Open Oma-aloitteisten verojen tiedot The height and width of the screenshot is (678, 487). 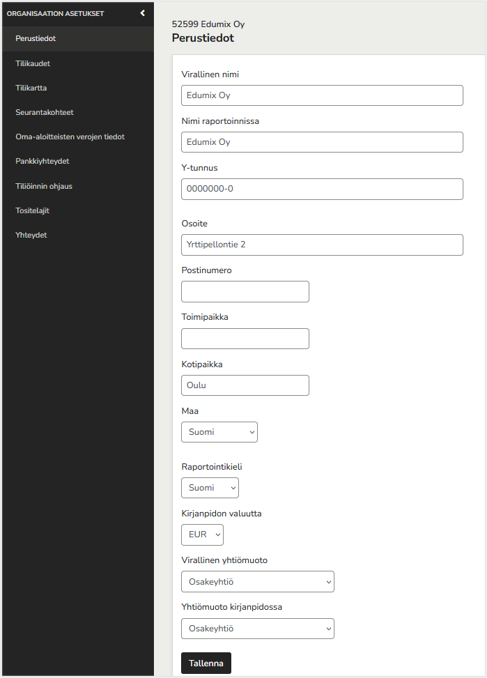70,137
